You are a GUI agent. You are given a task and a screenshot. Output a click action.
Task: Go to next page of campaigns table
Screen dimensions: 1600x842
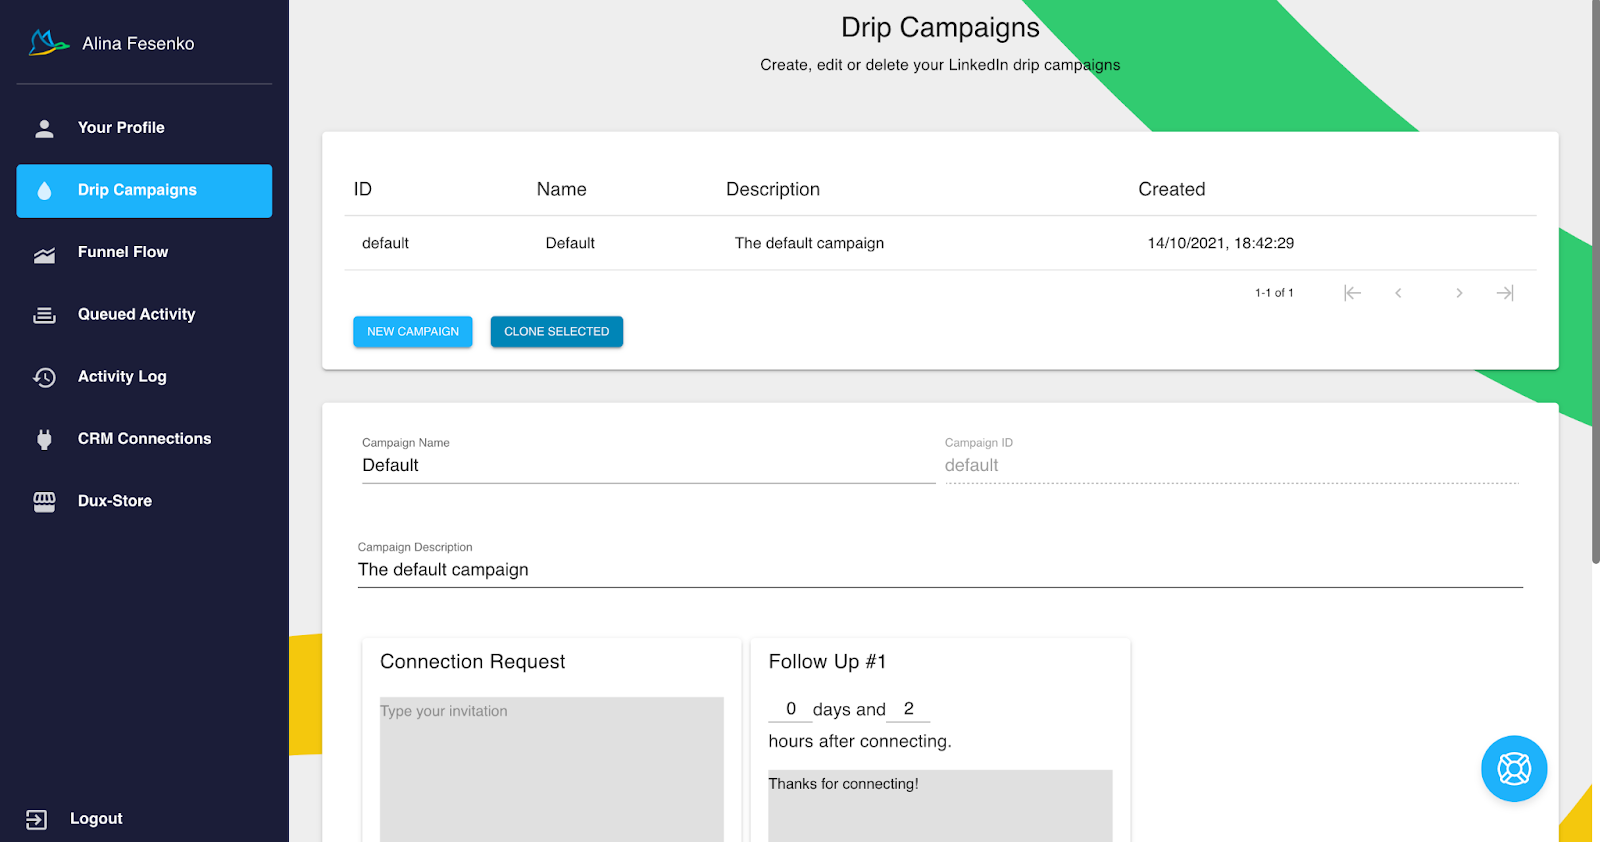coord(1459,293)
